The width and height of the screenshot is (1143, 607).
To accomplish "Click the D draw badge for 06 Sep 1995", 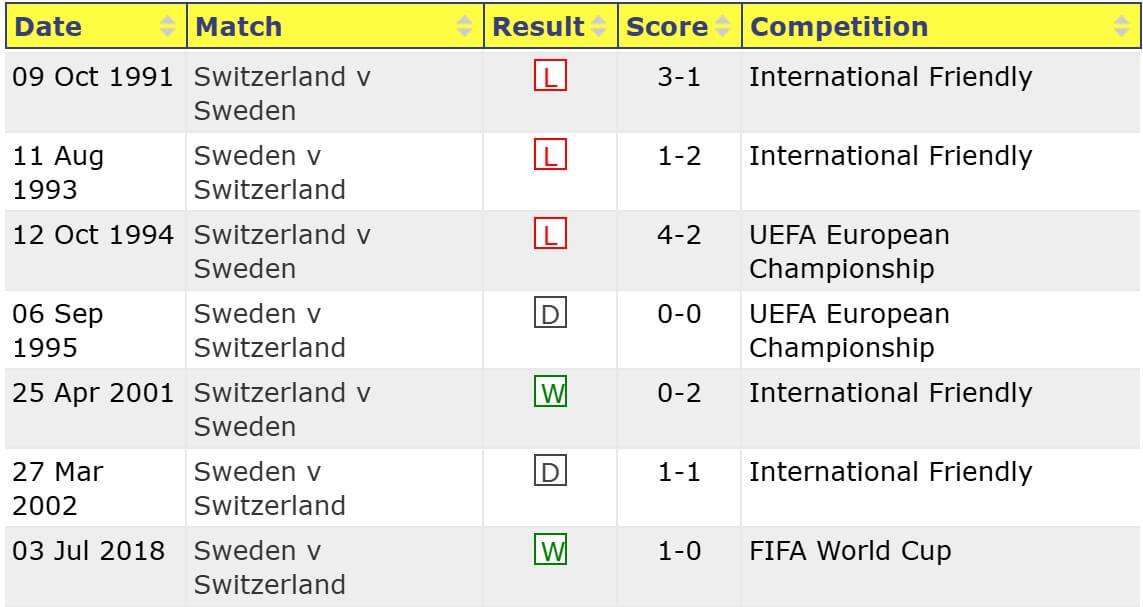I will (x=550, y=314).
